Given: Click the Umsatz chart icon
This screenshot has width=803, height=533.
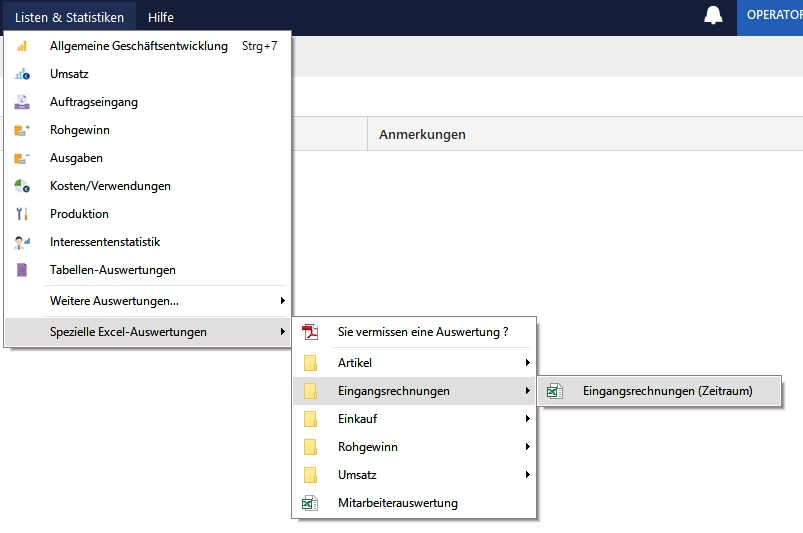Looking at the screenshot, I should coord(22,74).
